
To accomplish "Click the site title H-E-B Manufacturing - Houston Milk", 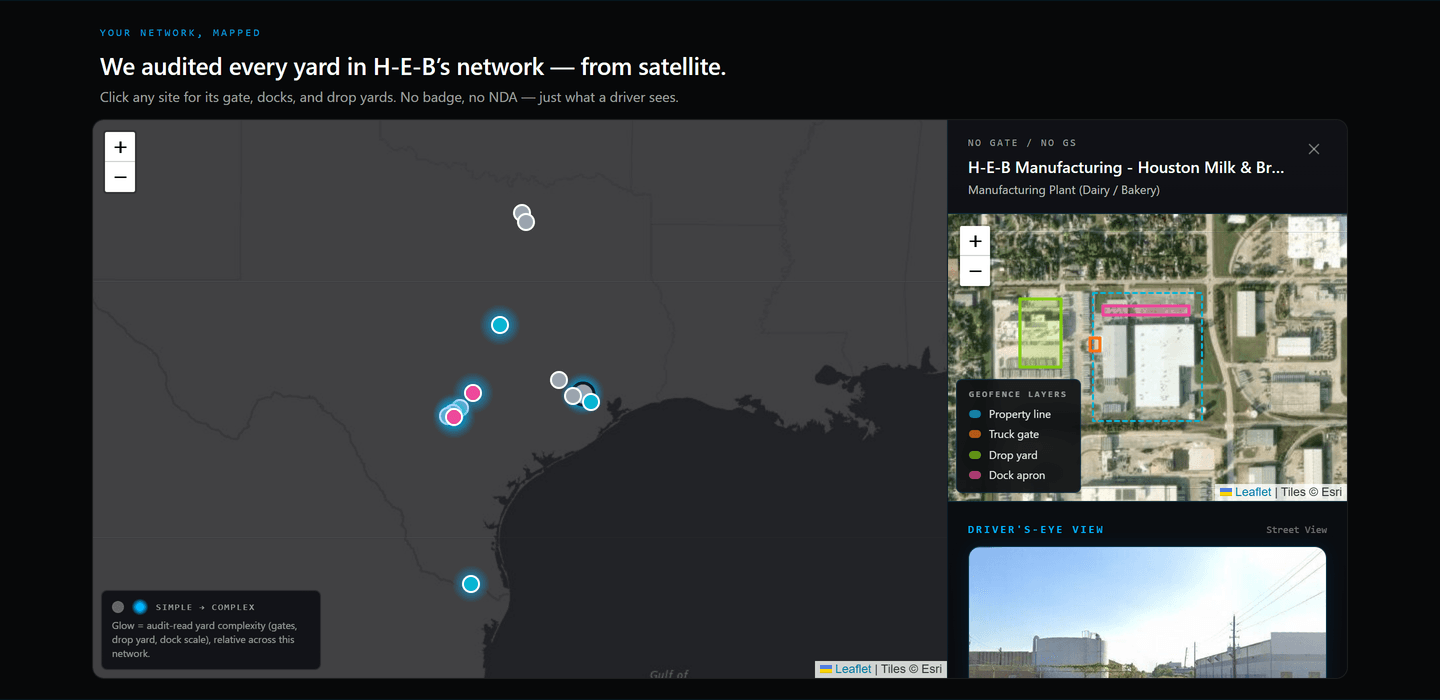I will pyautogui.click(x=1126, y=168).
